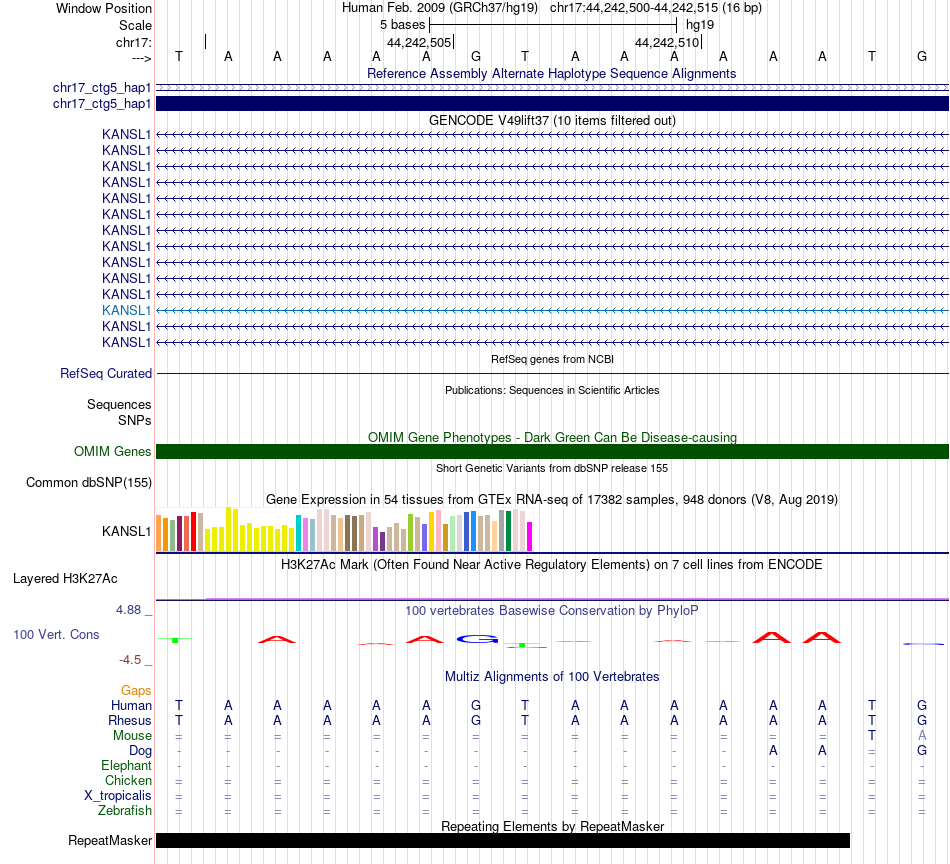Click the dark blue chr17_ctg5_hap1 alignment bar
Viewport: 950px width, 864px height.
tap(552, 104)
